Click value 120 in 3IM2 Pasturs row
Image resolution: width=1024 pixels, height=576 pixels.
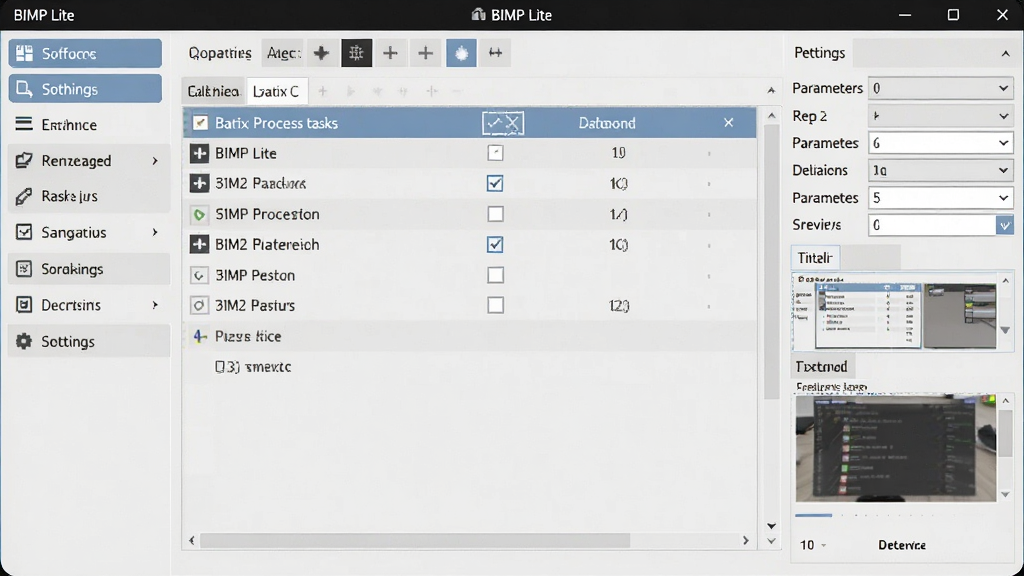(x=619, y=306)
